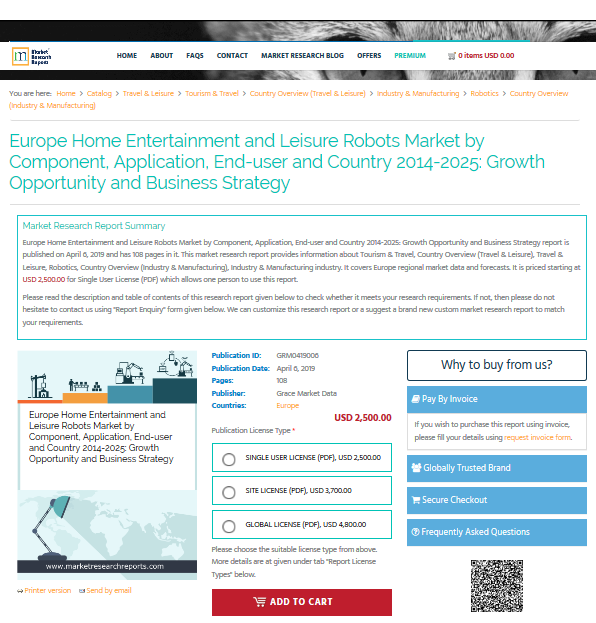Open the Home menu item
Viewport: 596px width, 623px height.
[x=127, y=56]
